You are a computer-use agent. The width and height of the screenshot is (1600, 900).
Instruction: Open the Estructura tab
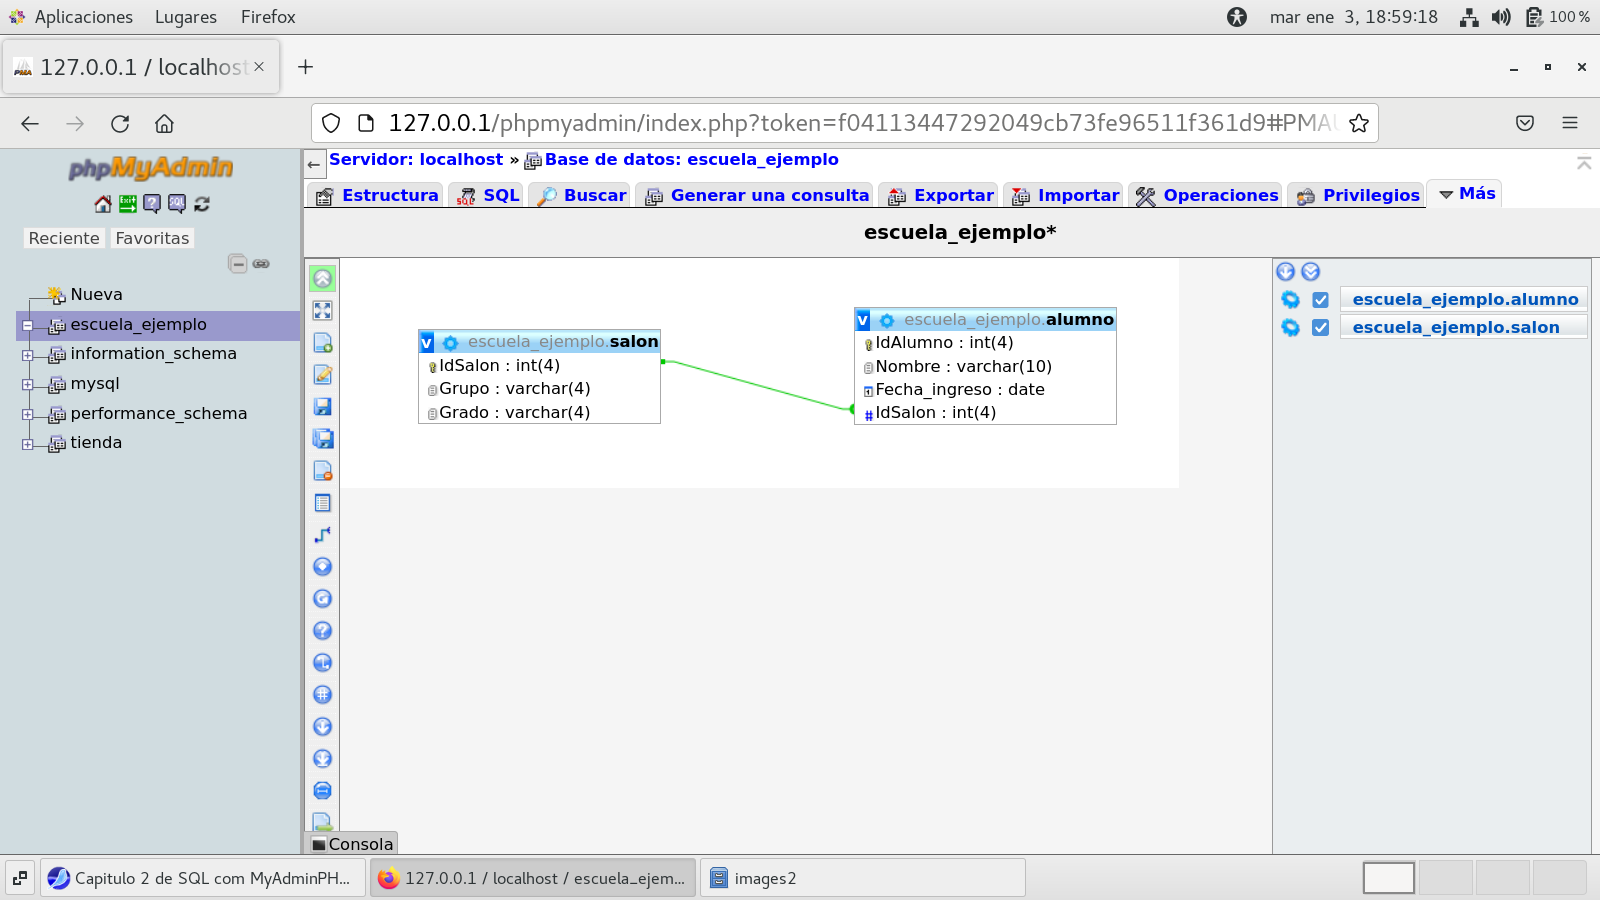click(x=378, y=195)
